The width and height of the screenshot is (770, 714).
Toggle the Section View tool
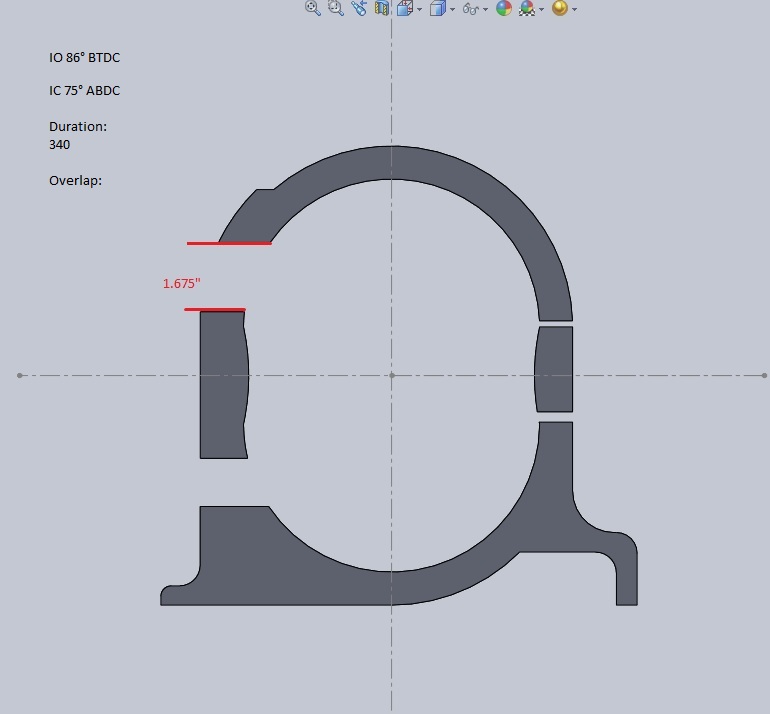pyautogui.click(x=381, y=8)
